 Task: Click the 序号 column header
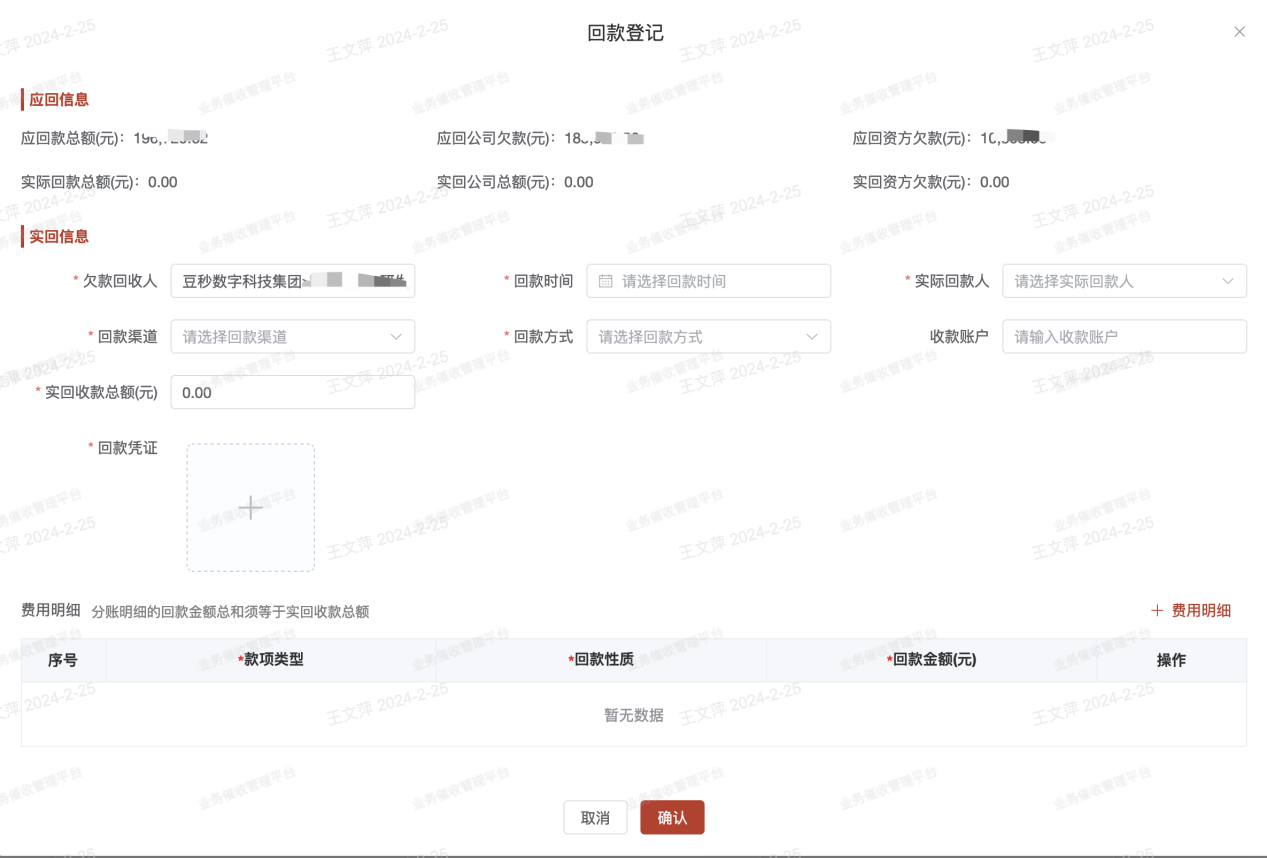pyautogui.click(x=63, y=661)
